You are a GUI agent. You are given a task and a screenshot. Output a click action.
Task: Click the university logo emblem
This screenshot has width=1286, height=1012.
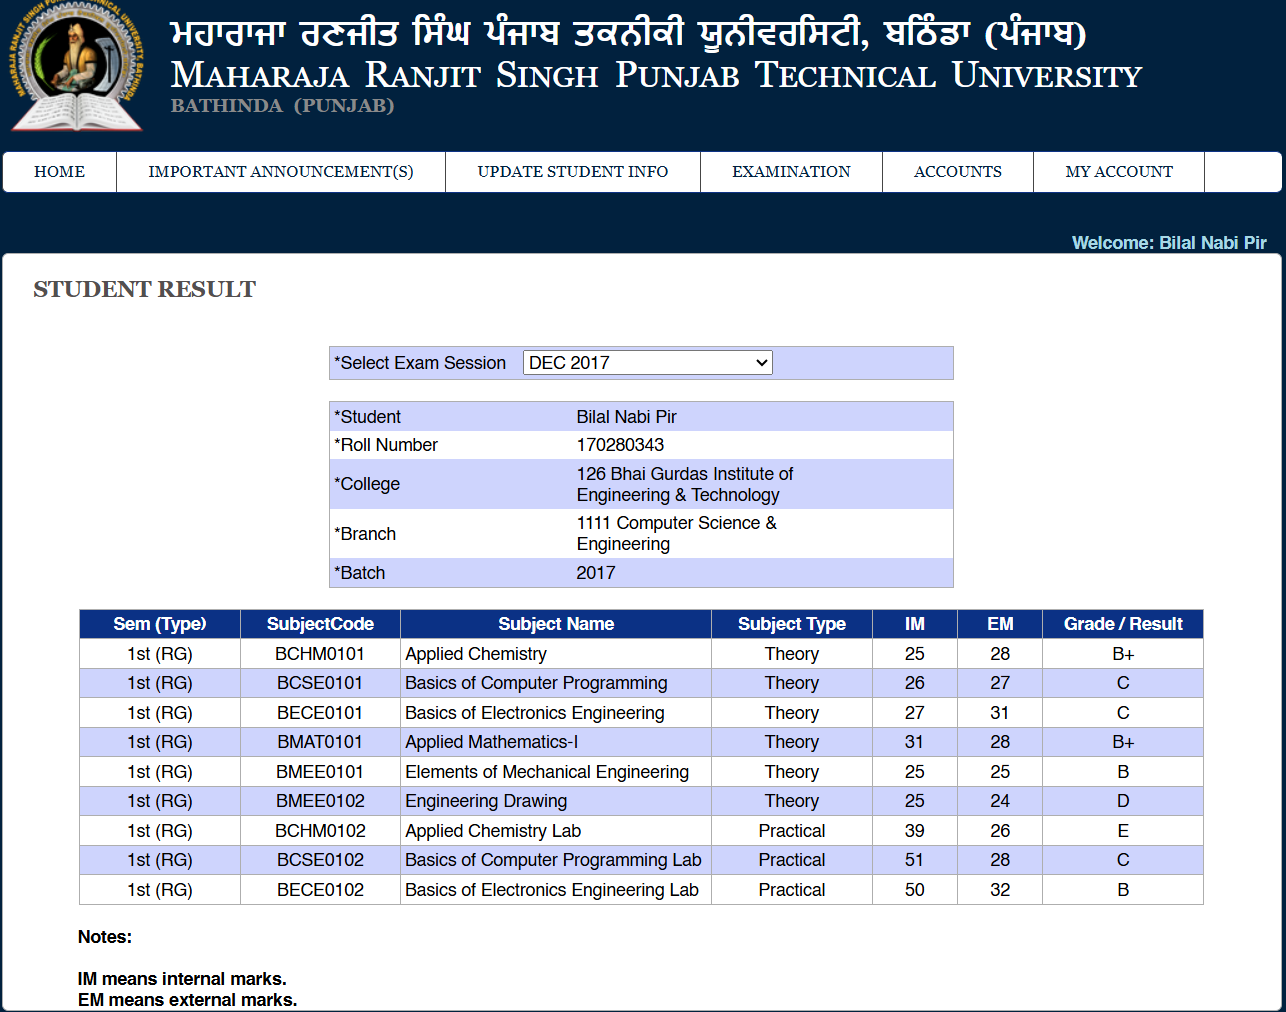(76, 66)
